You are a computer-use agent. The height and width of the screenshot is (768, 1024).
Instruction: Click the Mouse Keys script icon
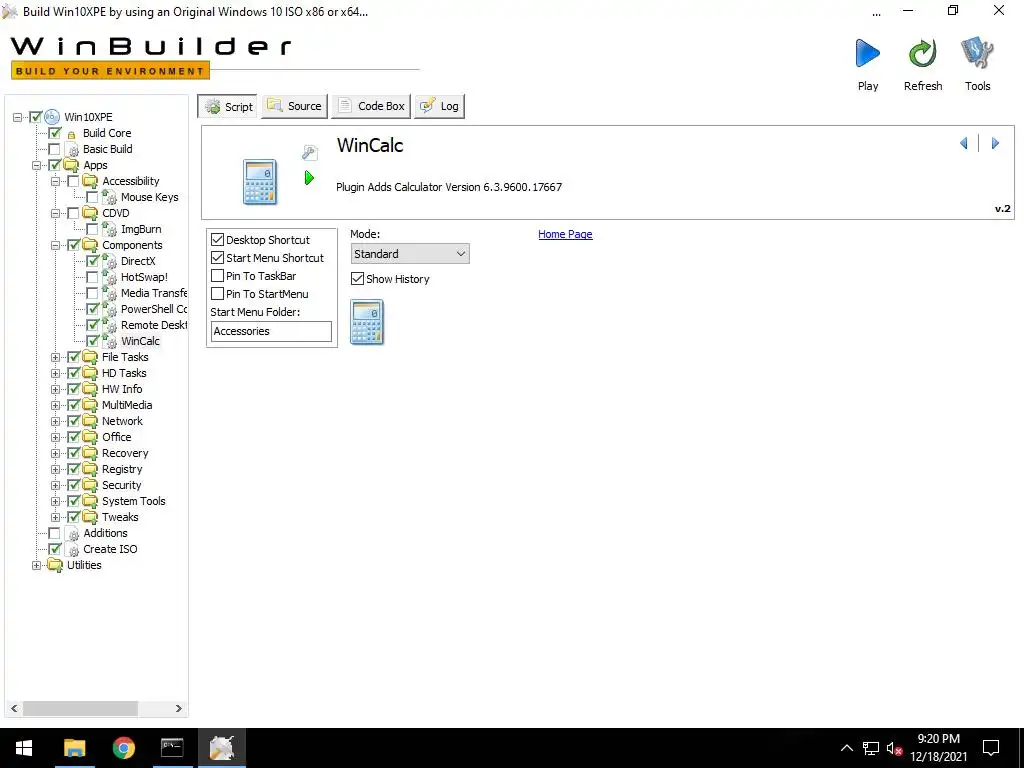[x=110, y=197]
